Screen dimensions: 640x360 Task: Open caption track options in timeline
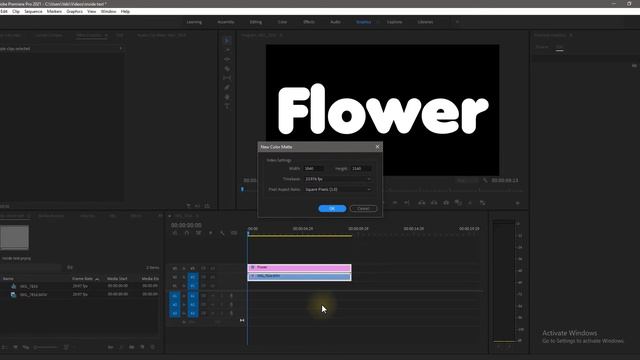point(234,233)
